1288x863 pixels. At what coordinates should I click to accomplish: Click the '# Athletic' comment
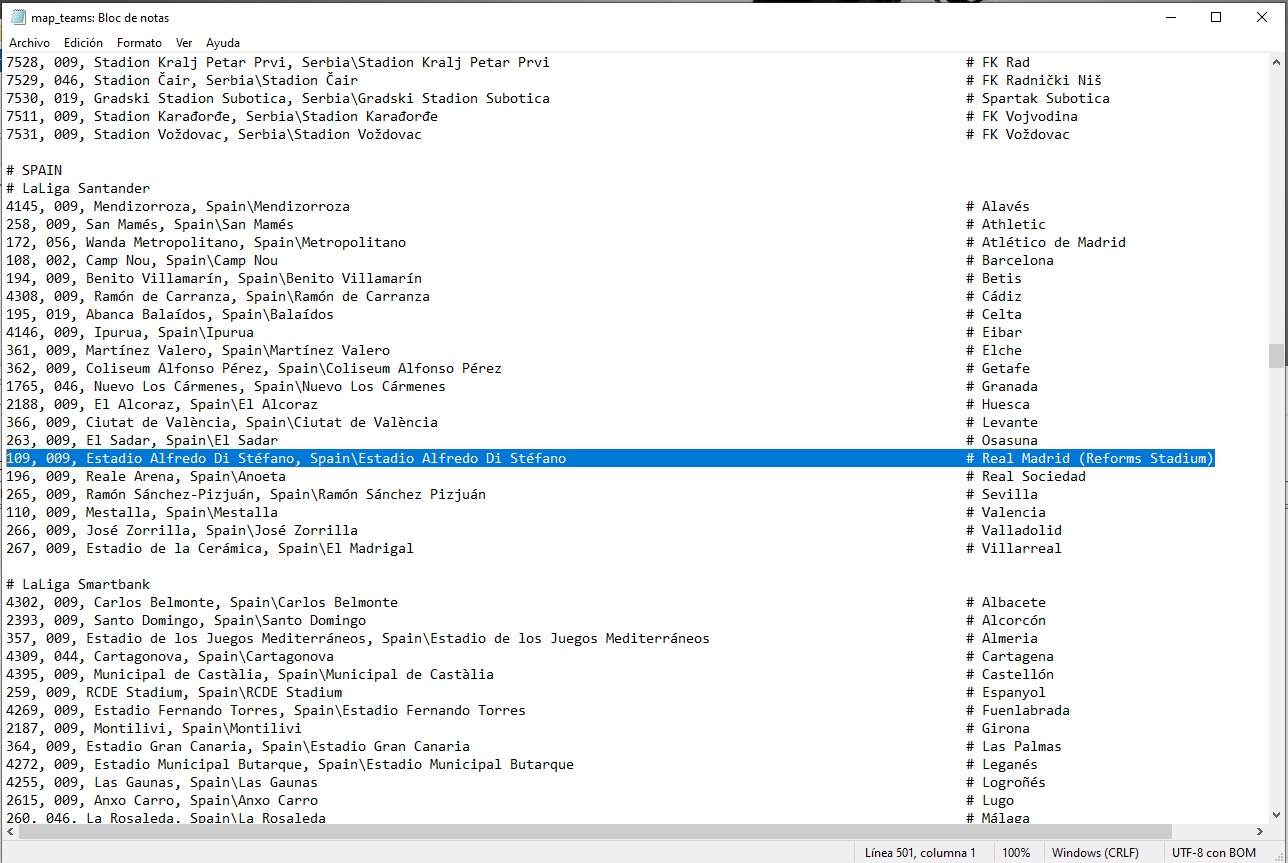[1006, 224]
